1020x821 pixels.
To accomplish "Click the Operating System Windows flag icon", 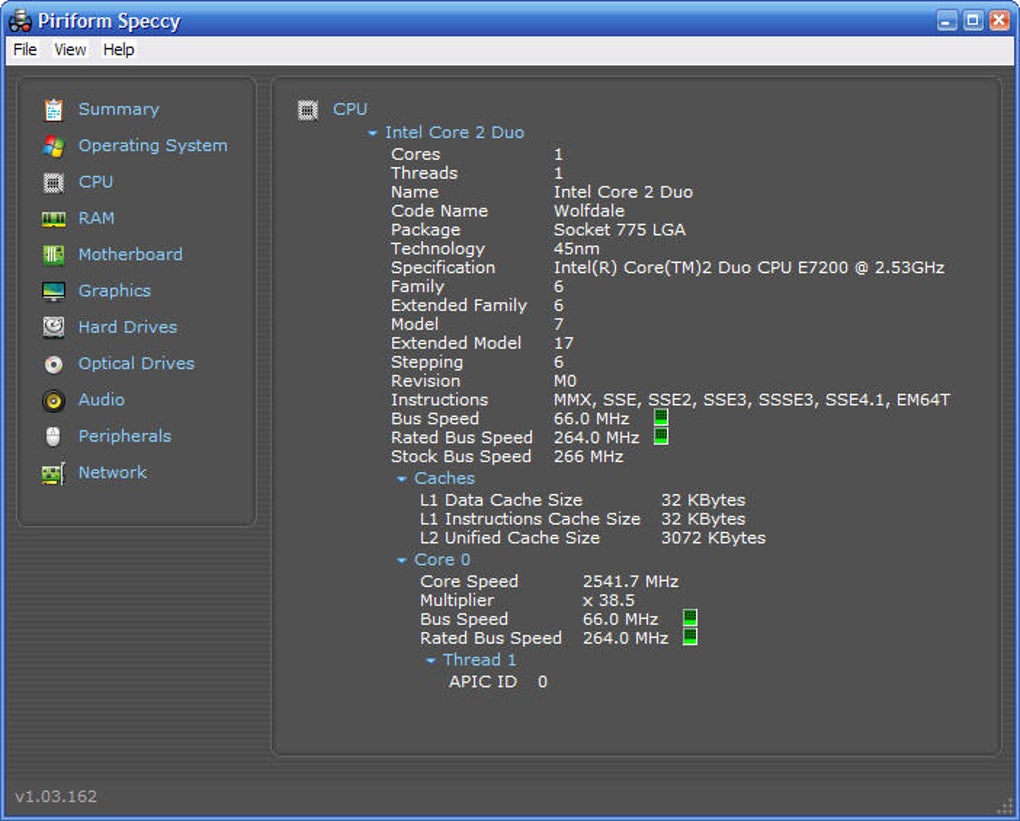I will (x=53, y=146).
